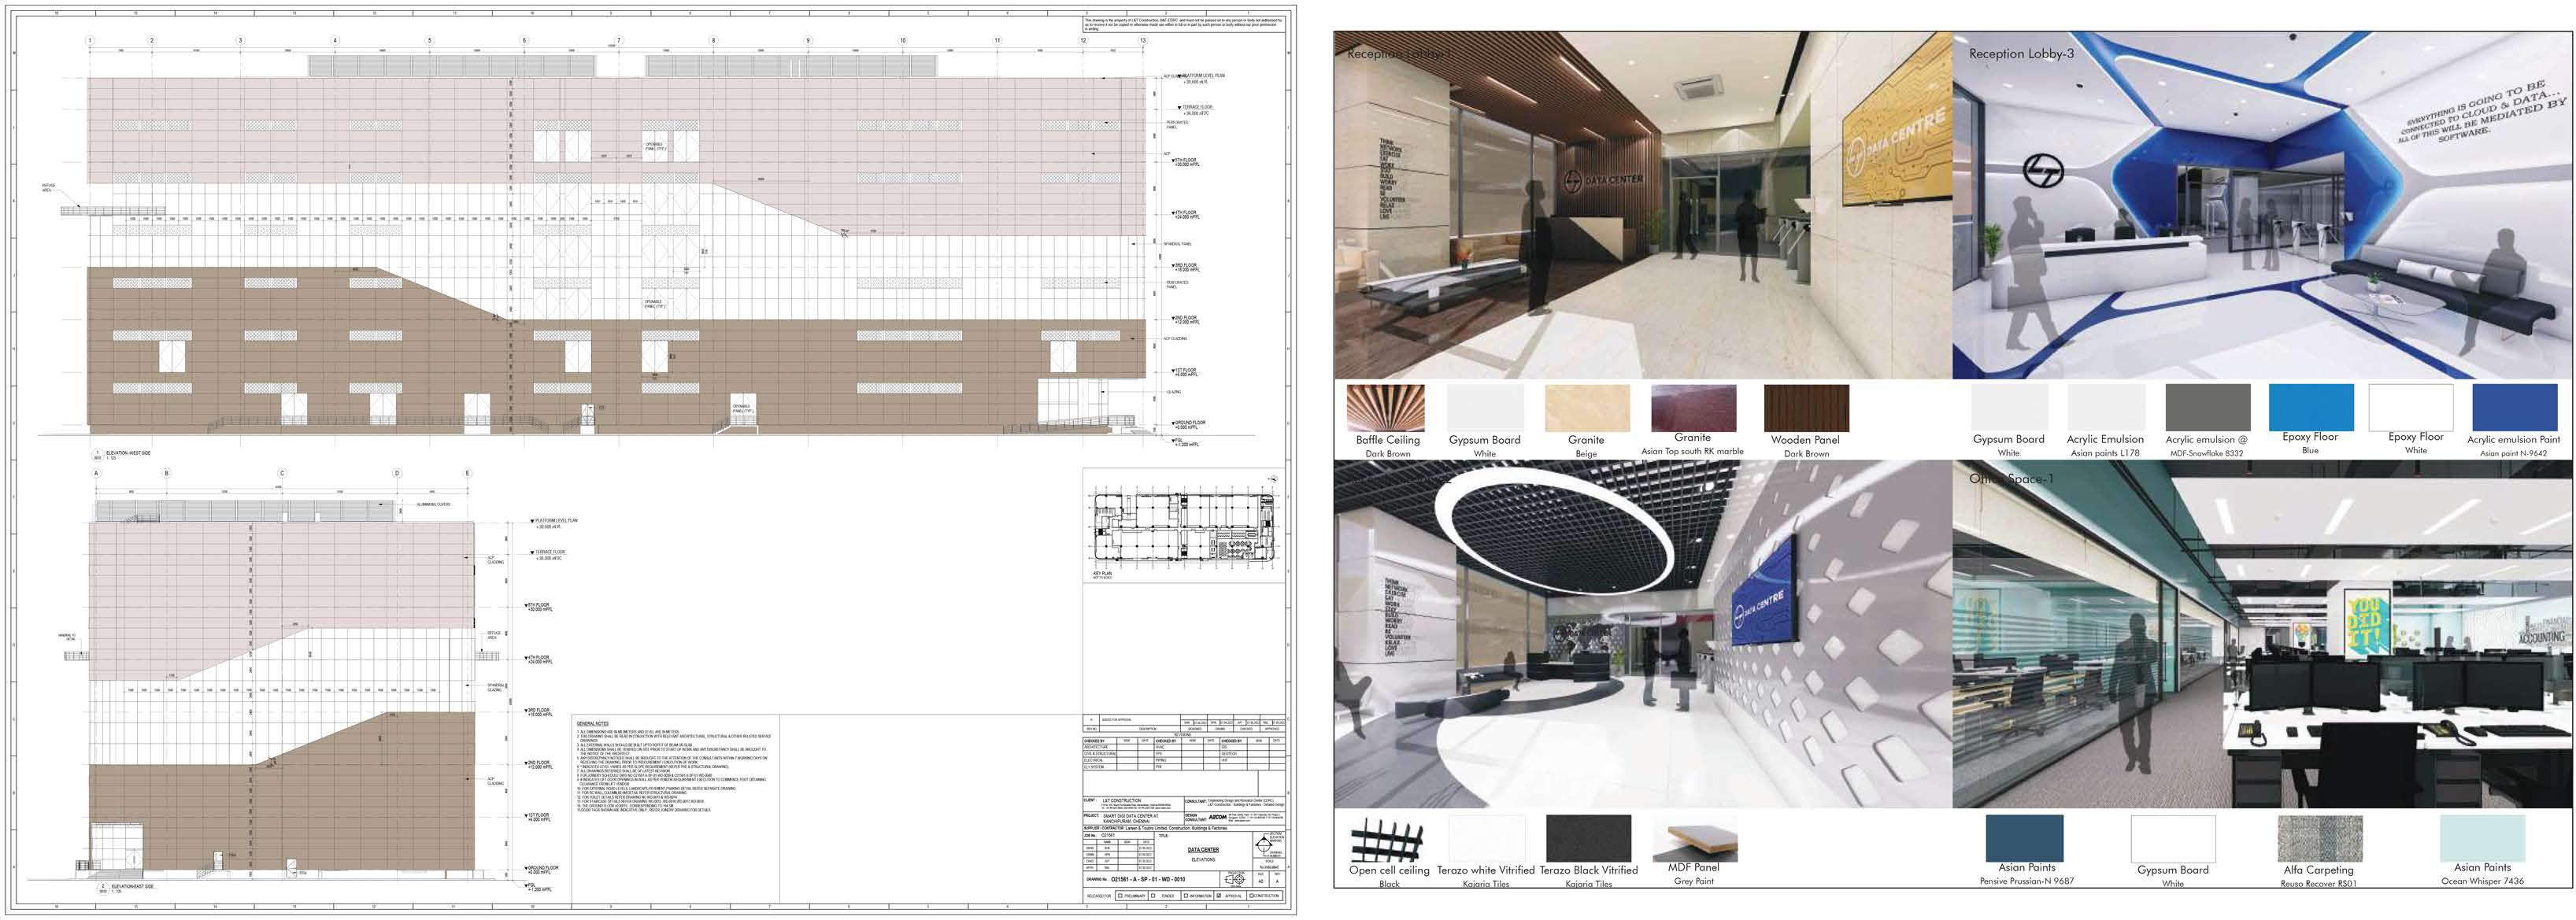Check the Preliminary release checkbox
This screenshot has width=2576, height=920.
pos(1121,896)
